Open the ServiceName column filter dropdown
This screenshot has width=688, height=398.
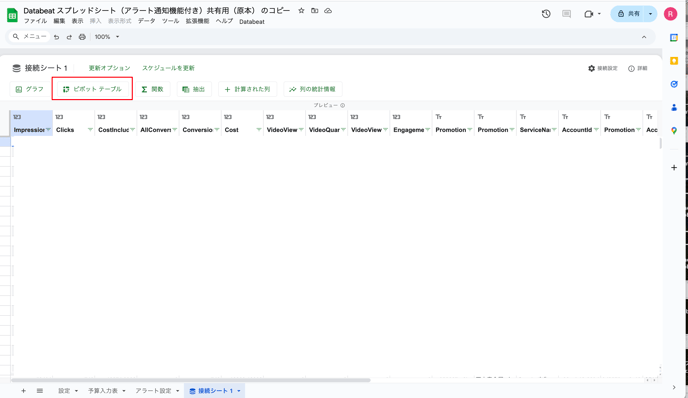tap(554, 130)
